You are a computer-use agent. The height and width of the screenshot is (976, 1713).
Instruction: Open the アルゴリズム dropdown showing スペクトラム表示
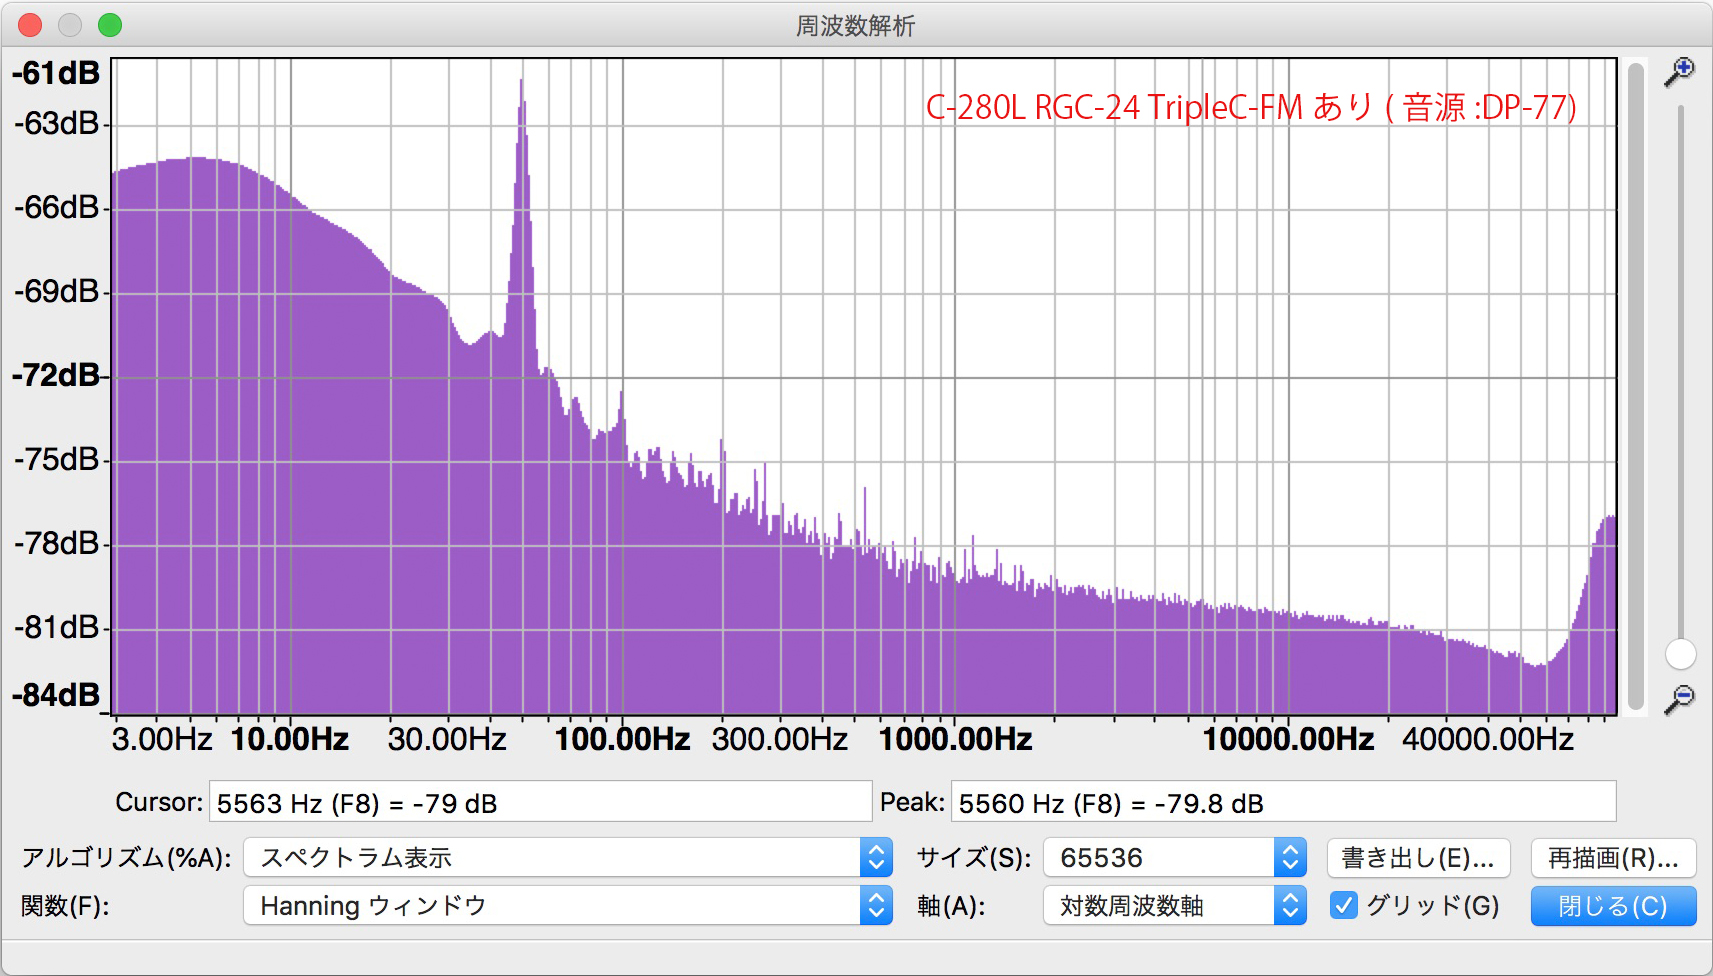click(x=567, y=857)
